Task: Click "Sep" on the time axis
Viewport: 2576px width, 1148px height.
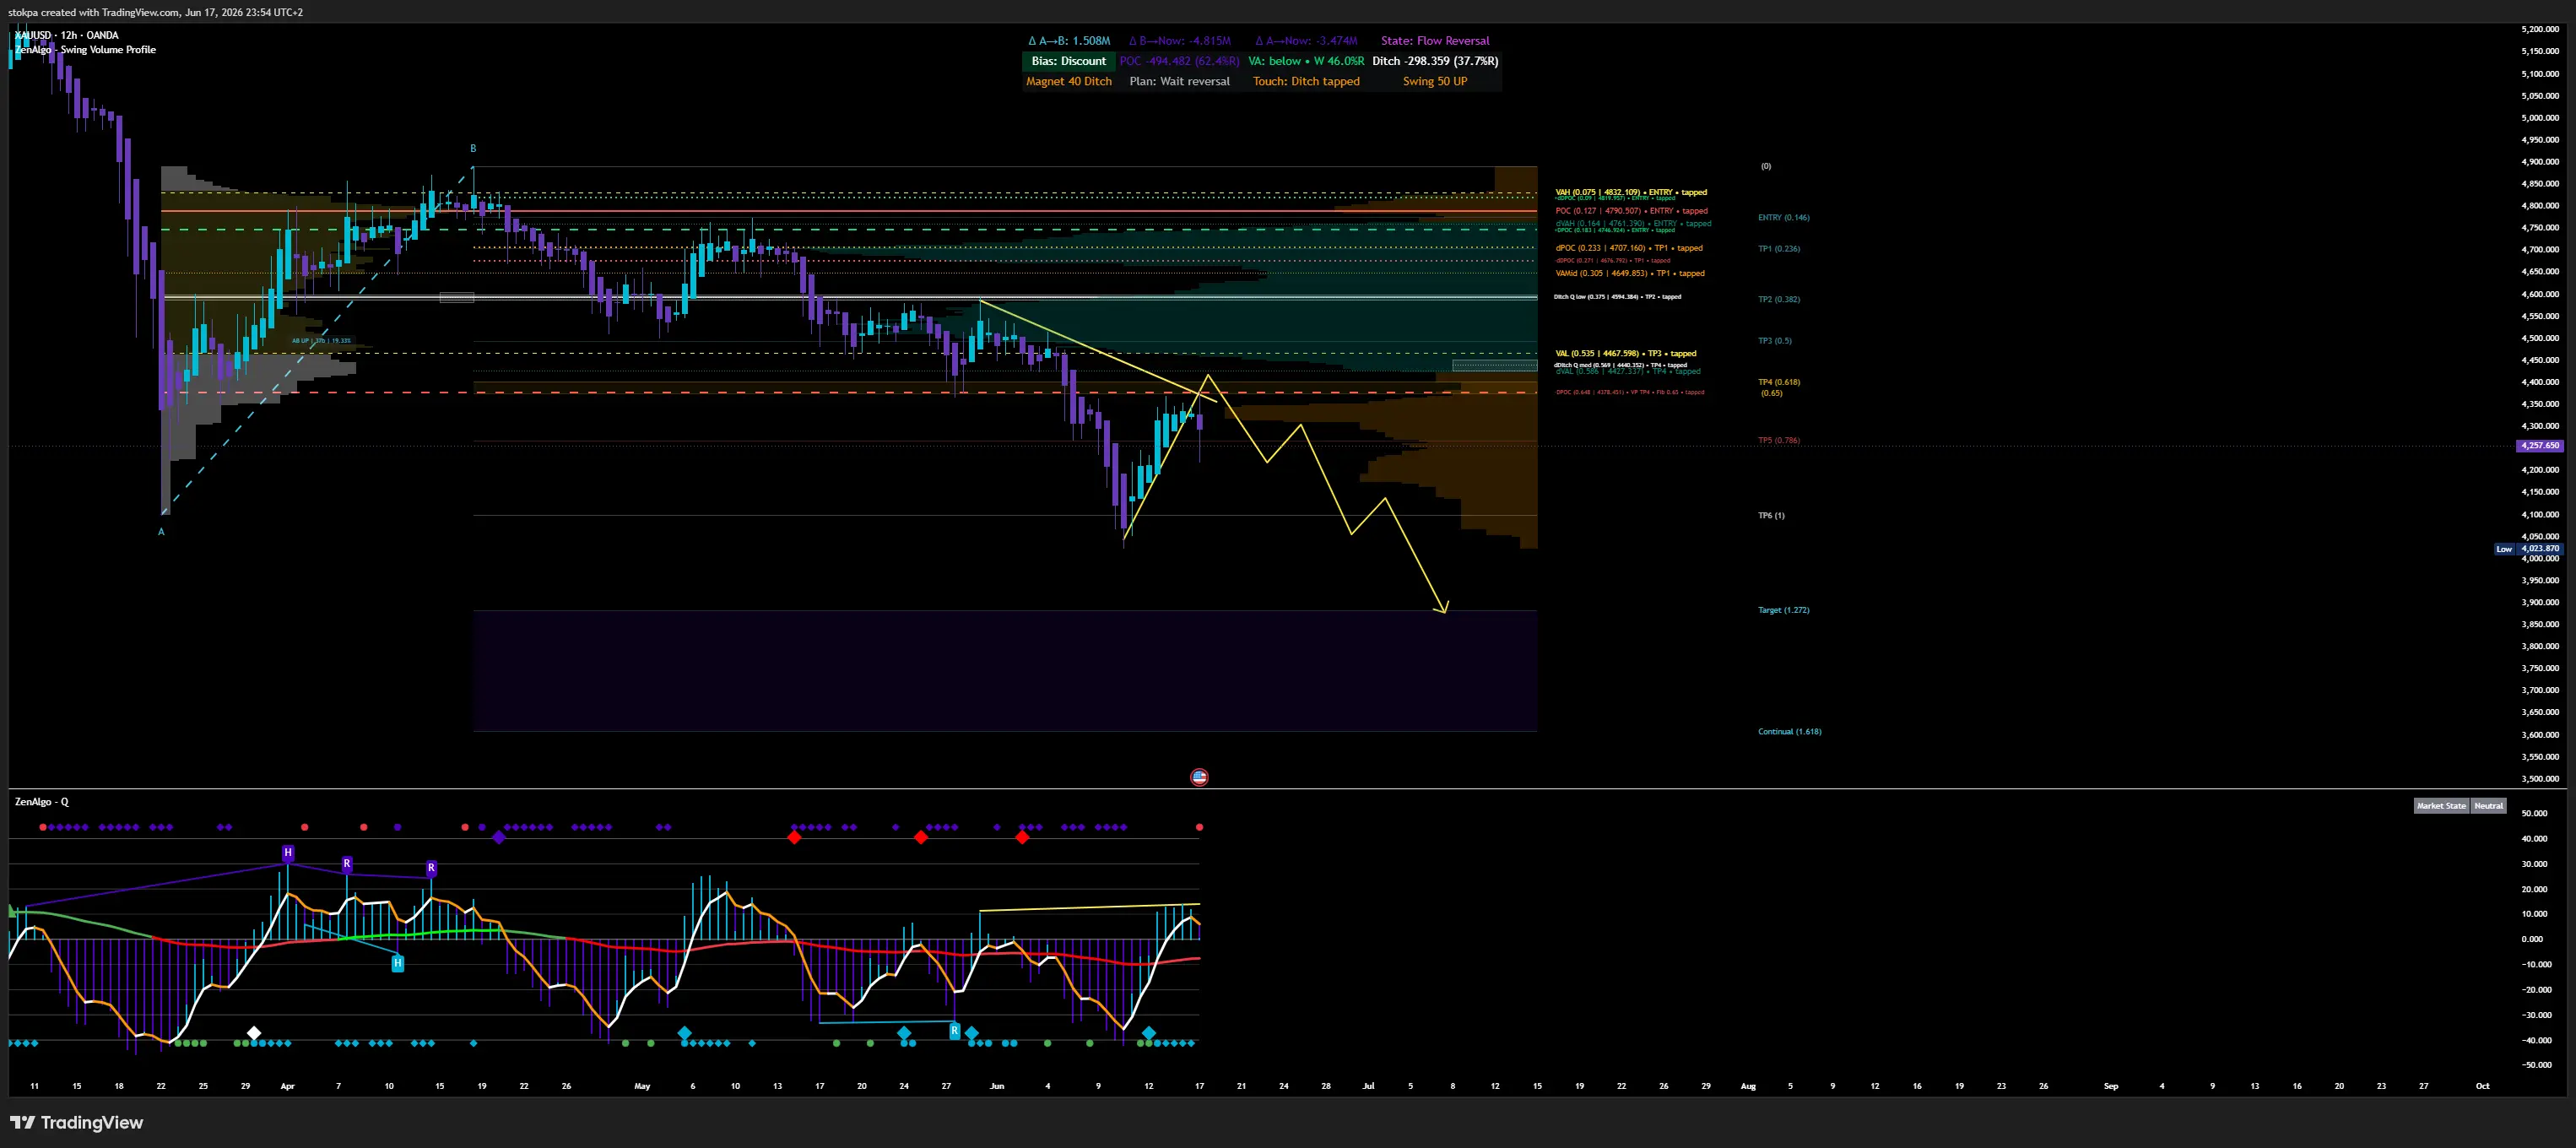Action: coord(2111,1086)
